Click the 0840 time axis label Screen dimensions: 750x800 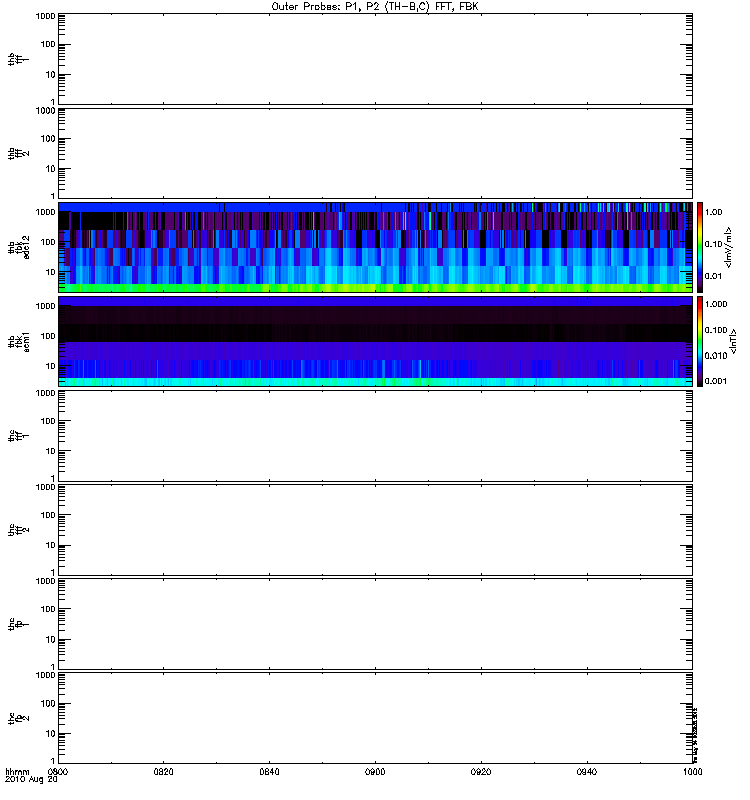(269, 772)
